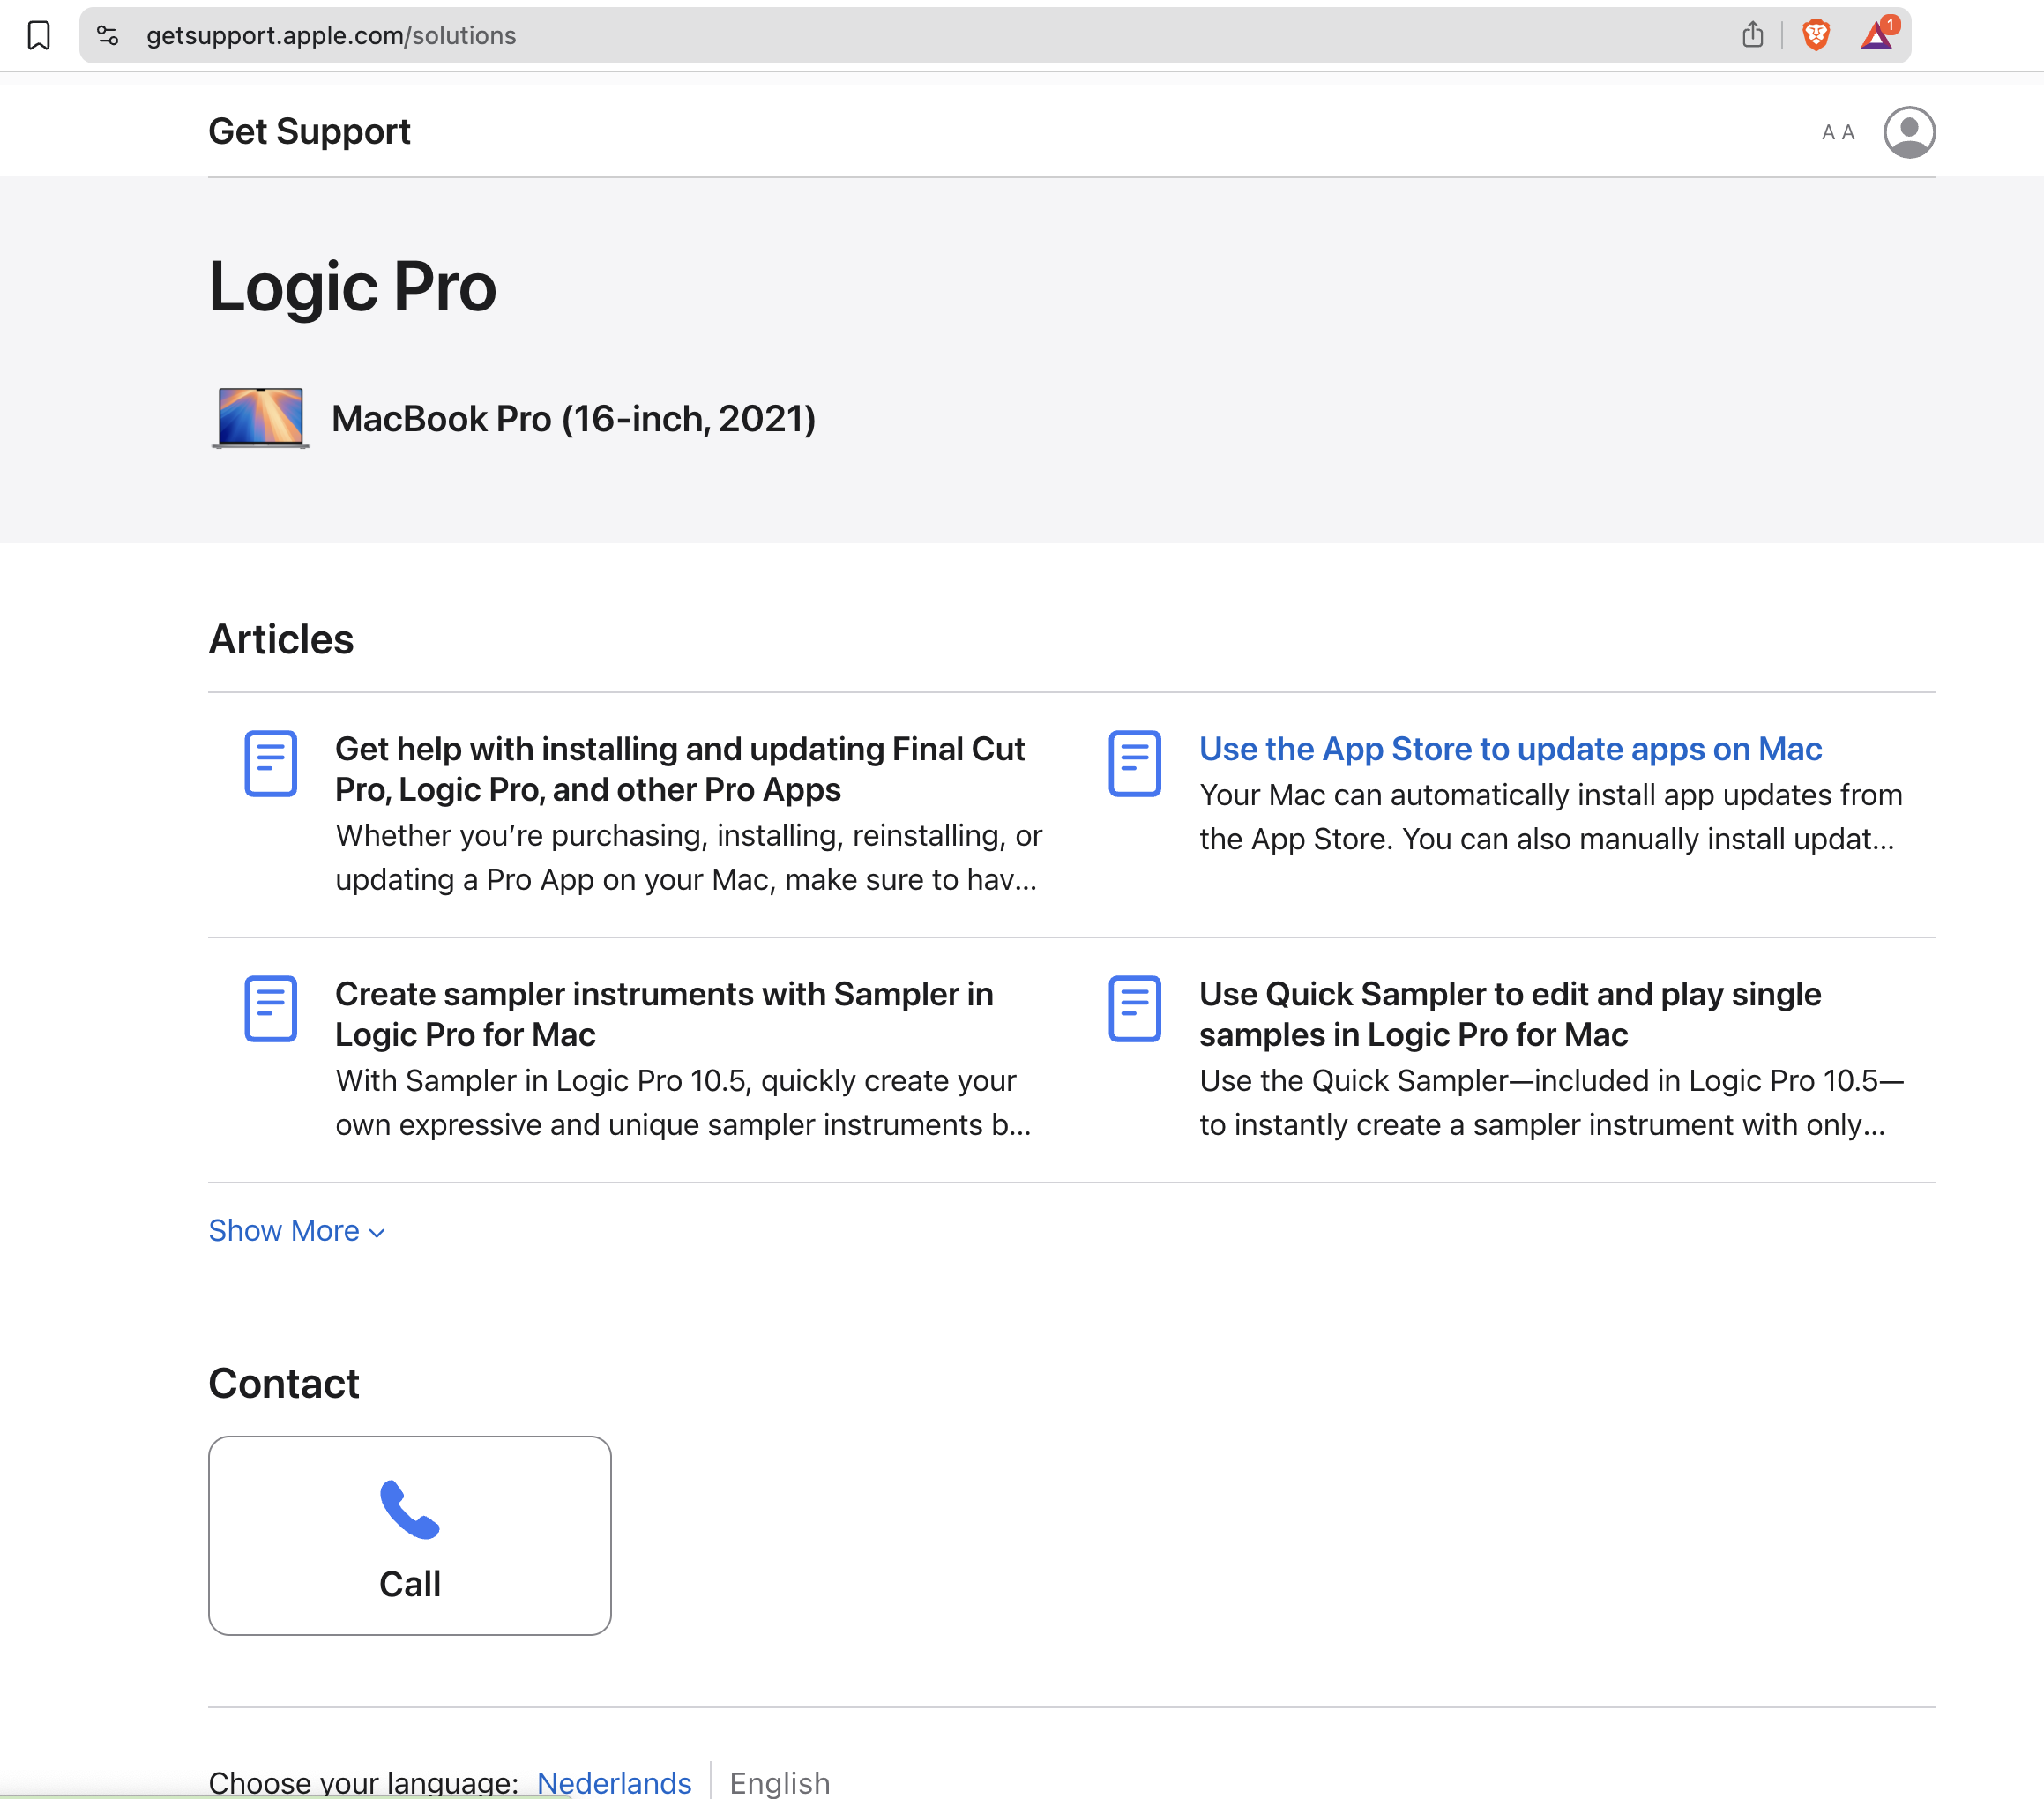Open Brave Shields lion icon

click(1816, 35)
